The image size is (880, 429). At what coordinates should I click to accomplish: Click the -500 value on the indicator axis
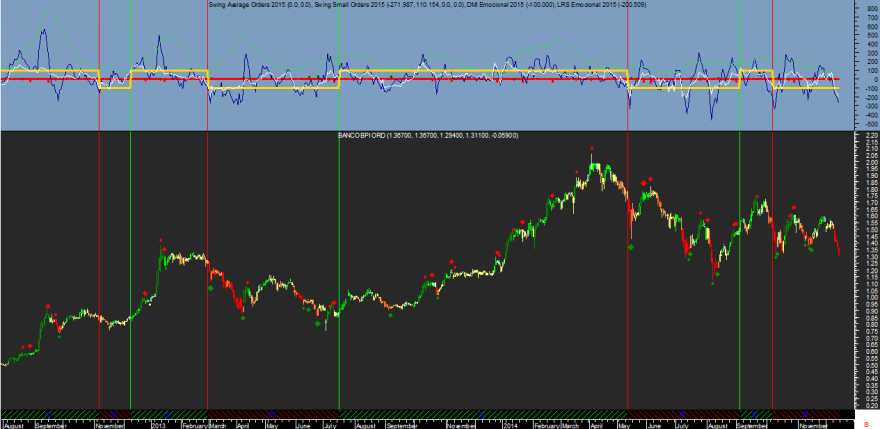click(871, 124)
